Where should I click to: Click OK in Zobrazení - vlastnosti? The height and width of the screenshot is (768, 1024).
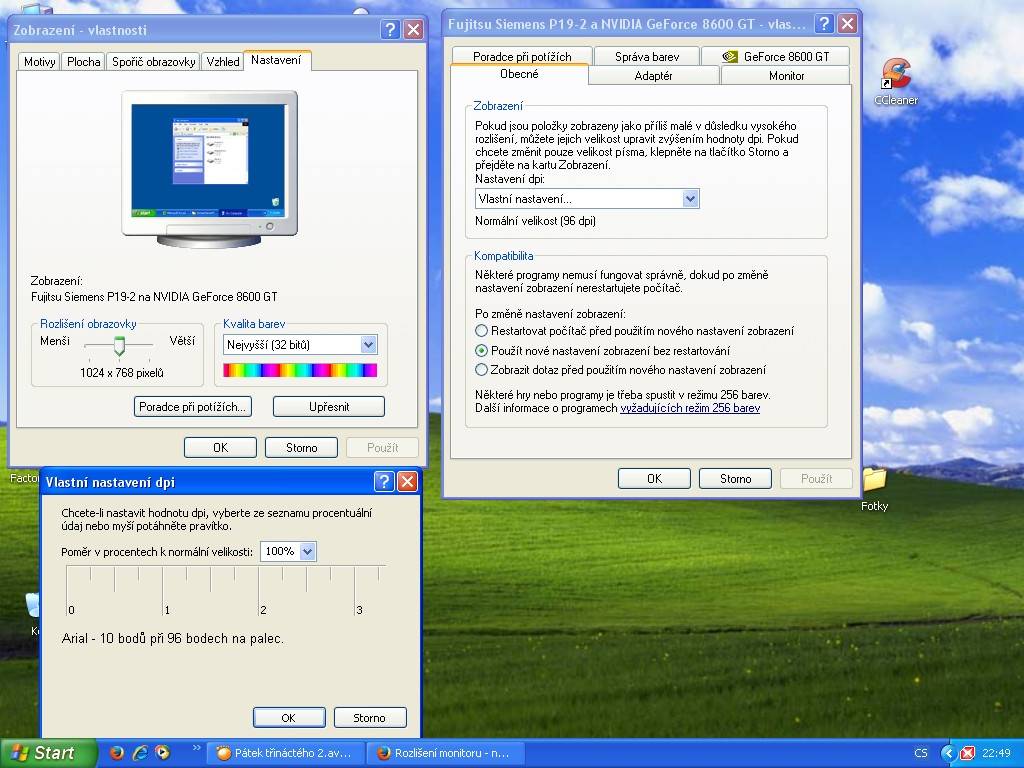click(220, 447)
